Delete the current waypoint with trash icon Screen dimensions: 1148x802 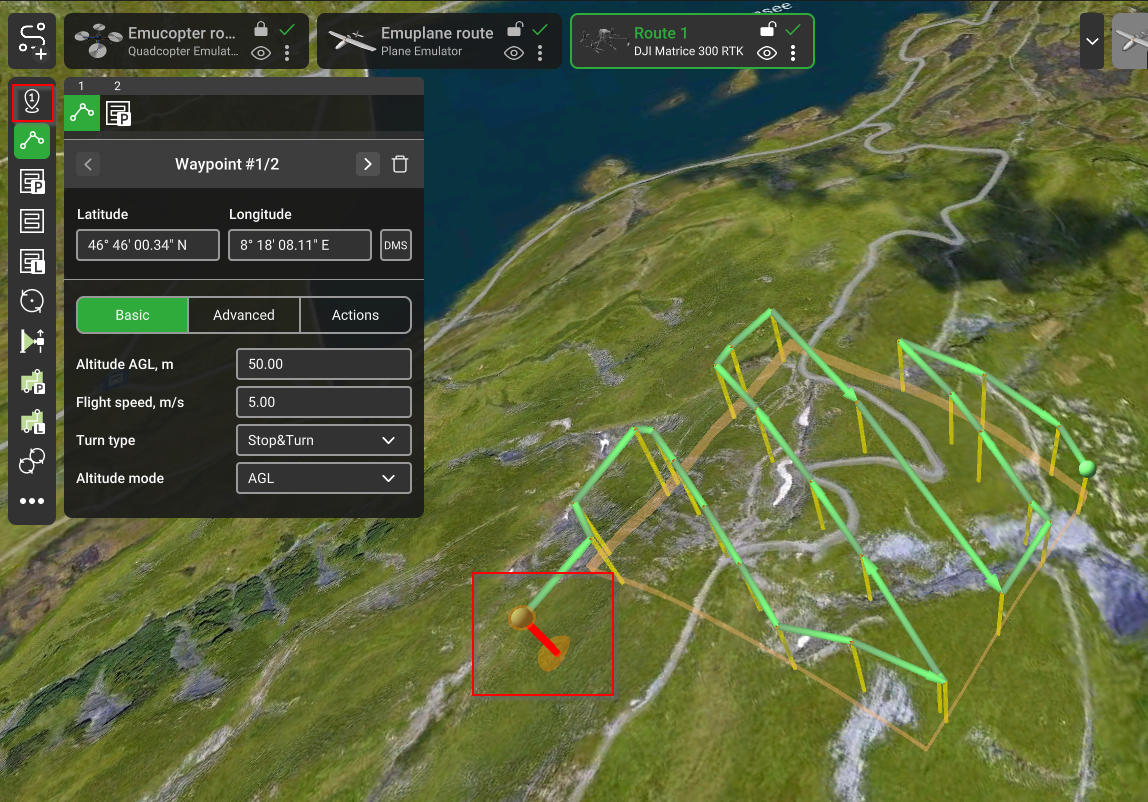click(400, 164)
